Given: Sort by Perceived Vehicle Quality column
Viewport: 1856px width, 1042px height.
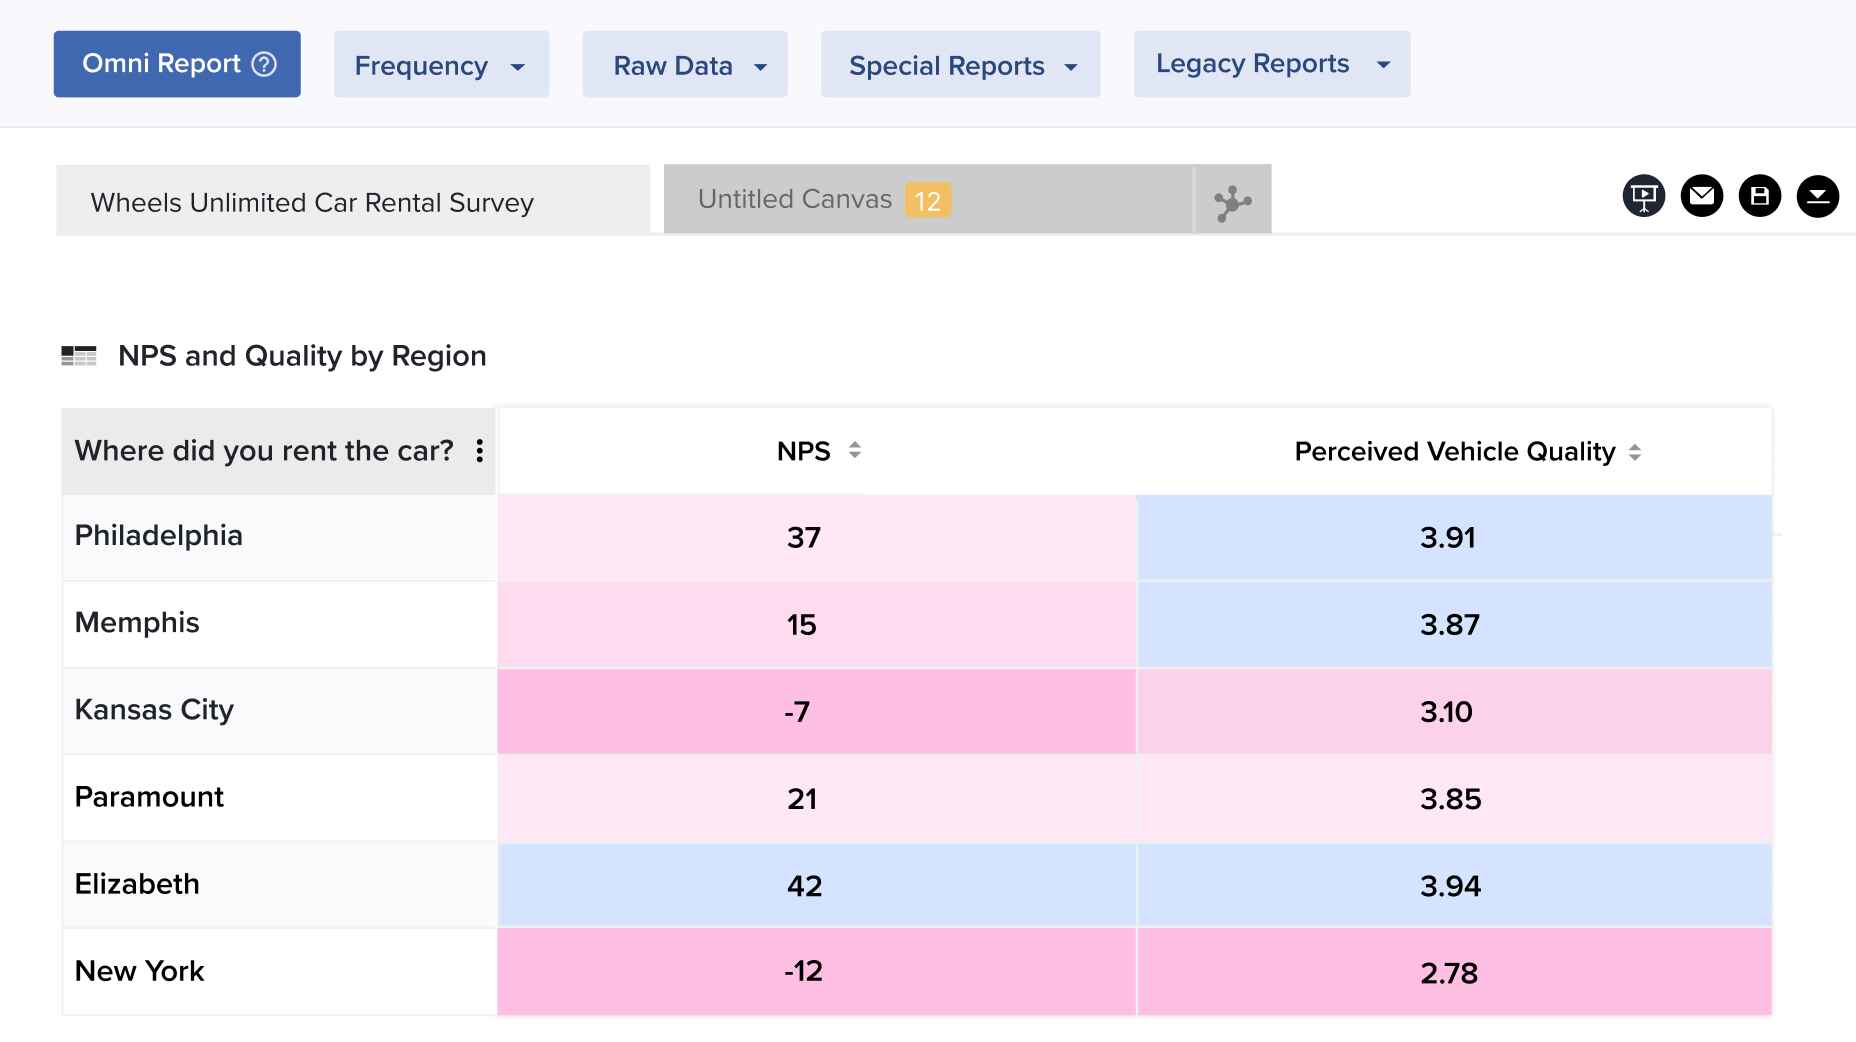Looking at the screenshot, I should 1634,452.
